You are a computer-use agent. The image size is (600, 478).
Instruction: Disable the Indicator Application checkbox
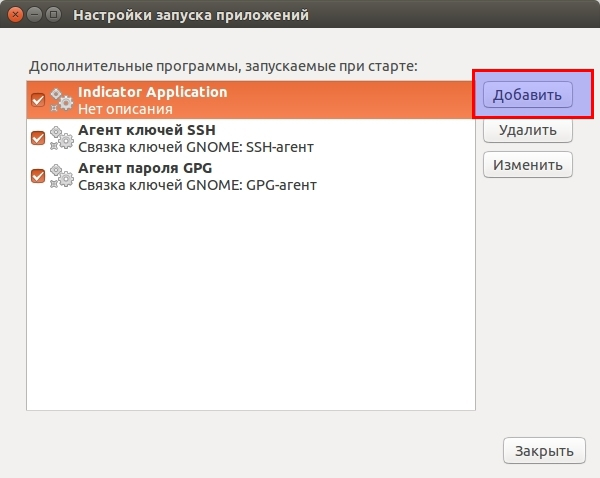coord(38,100)
